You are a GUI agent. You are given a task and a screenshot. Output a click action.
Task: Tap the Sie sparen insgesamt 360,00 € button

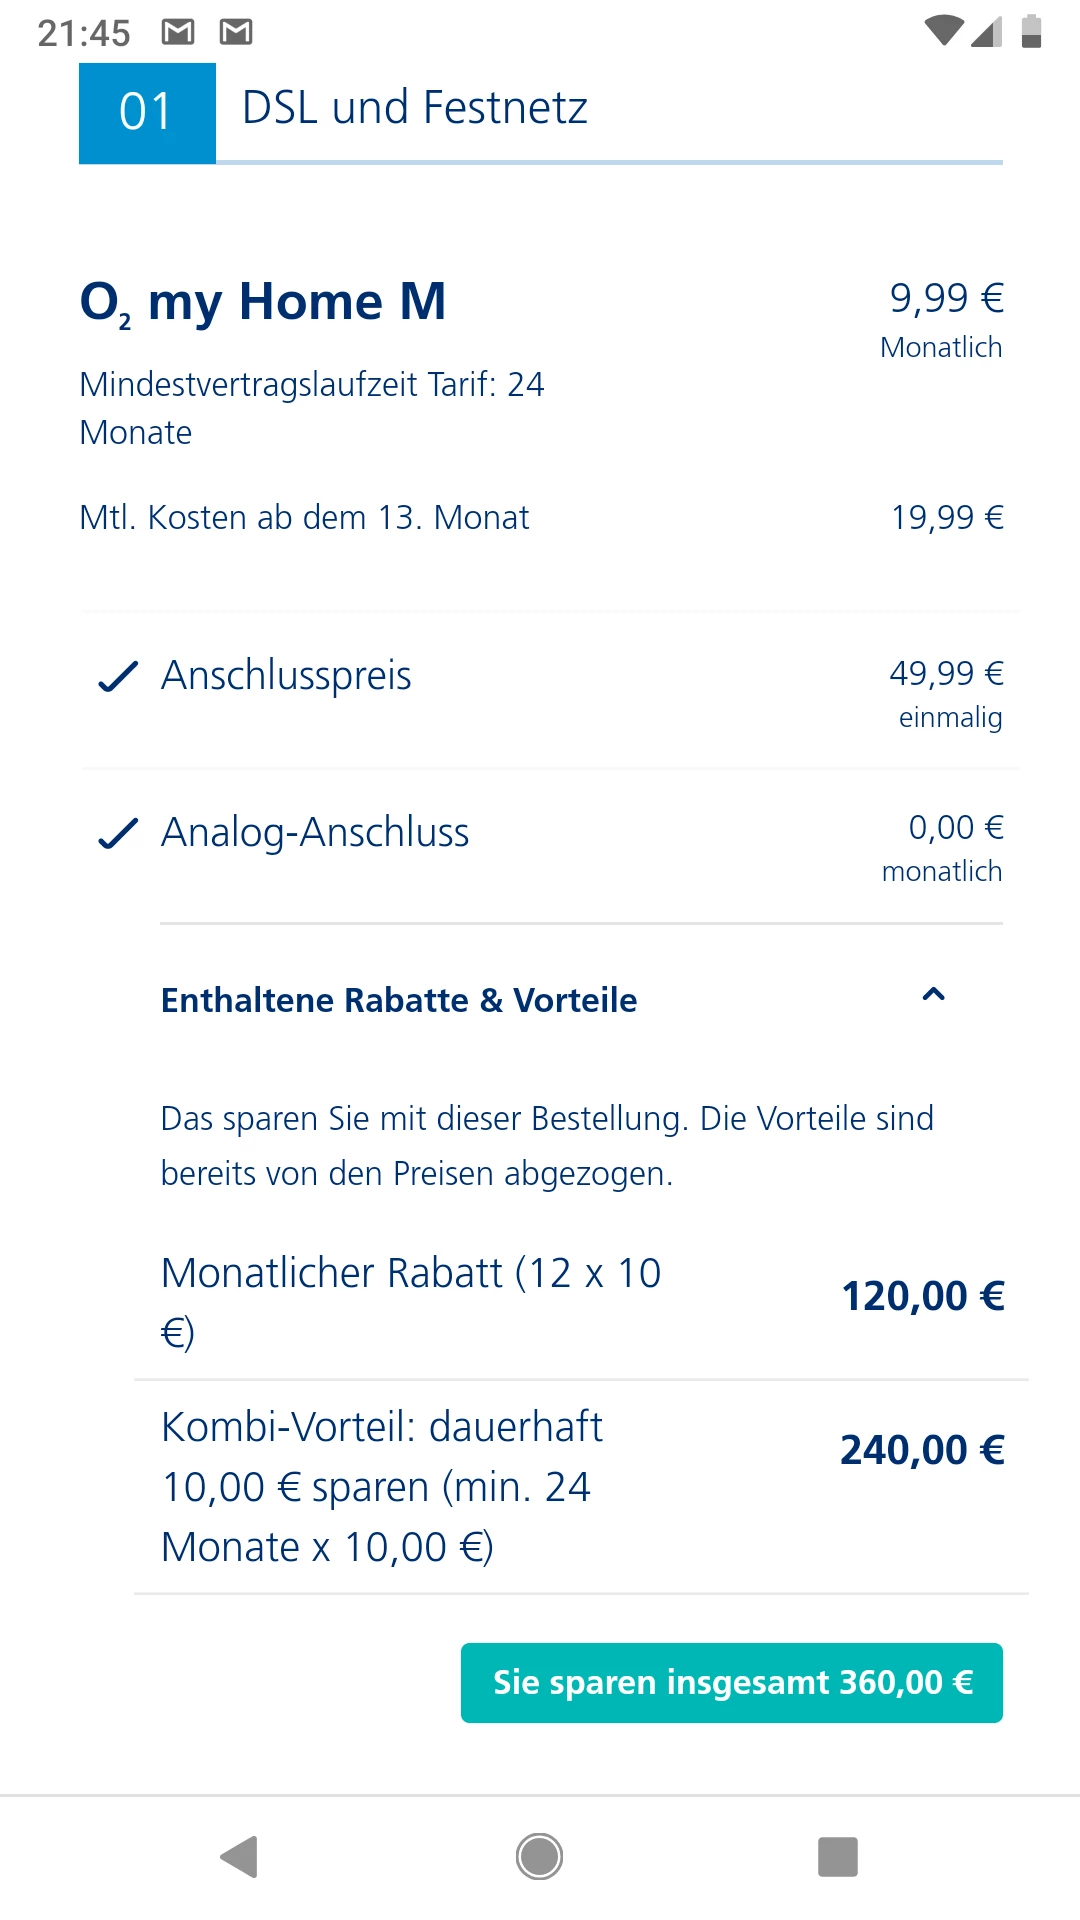coord(732,1682)
